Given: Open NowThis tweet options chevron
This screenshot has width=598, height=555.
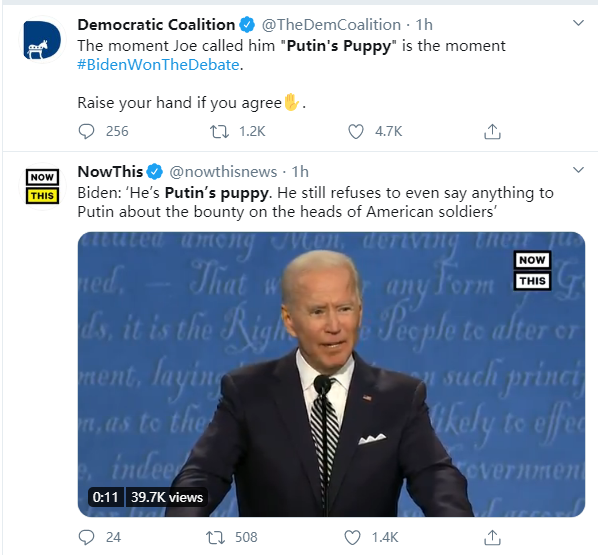Looking at the screenshot, I should [579, 170].
